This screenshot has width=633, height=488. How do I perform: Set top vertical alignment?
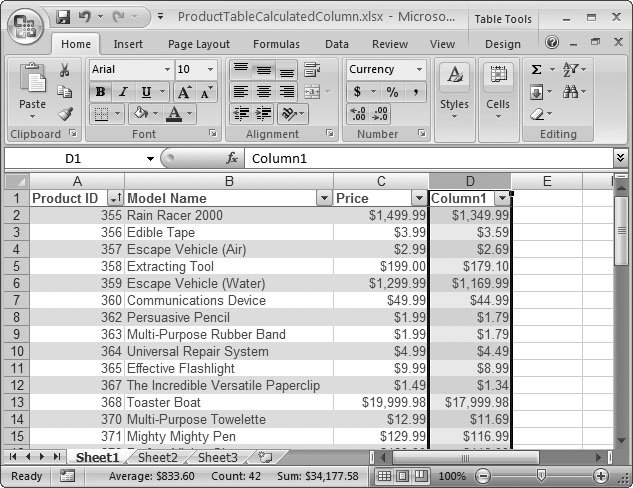click(x=241, y=69)
